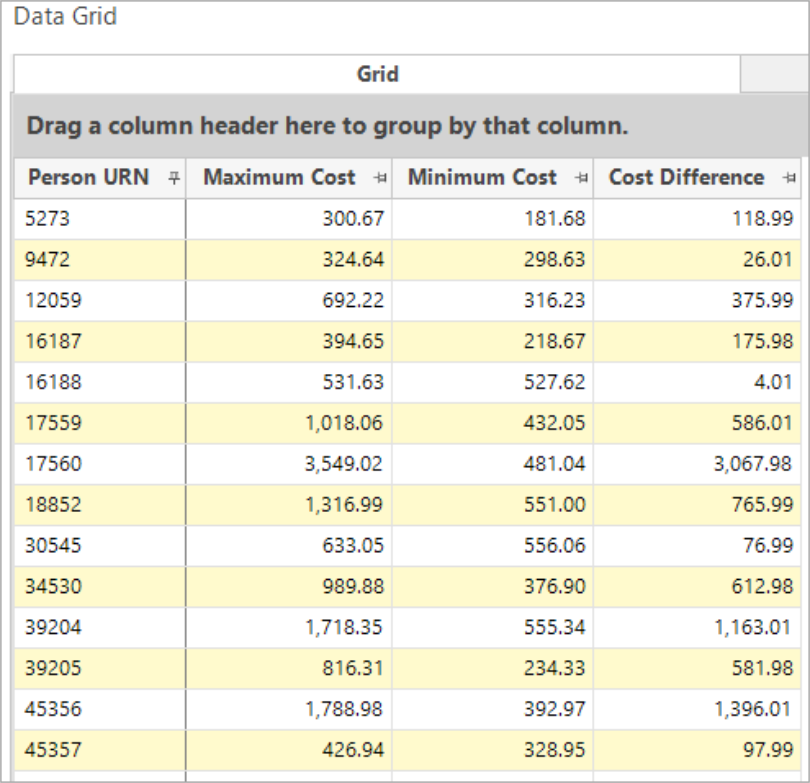Select the Person URN cell 17559

(50, 422)
